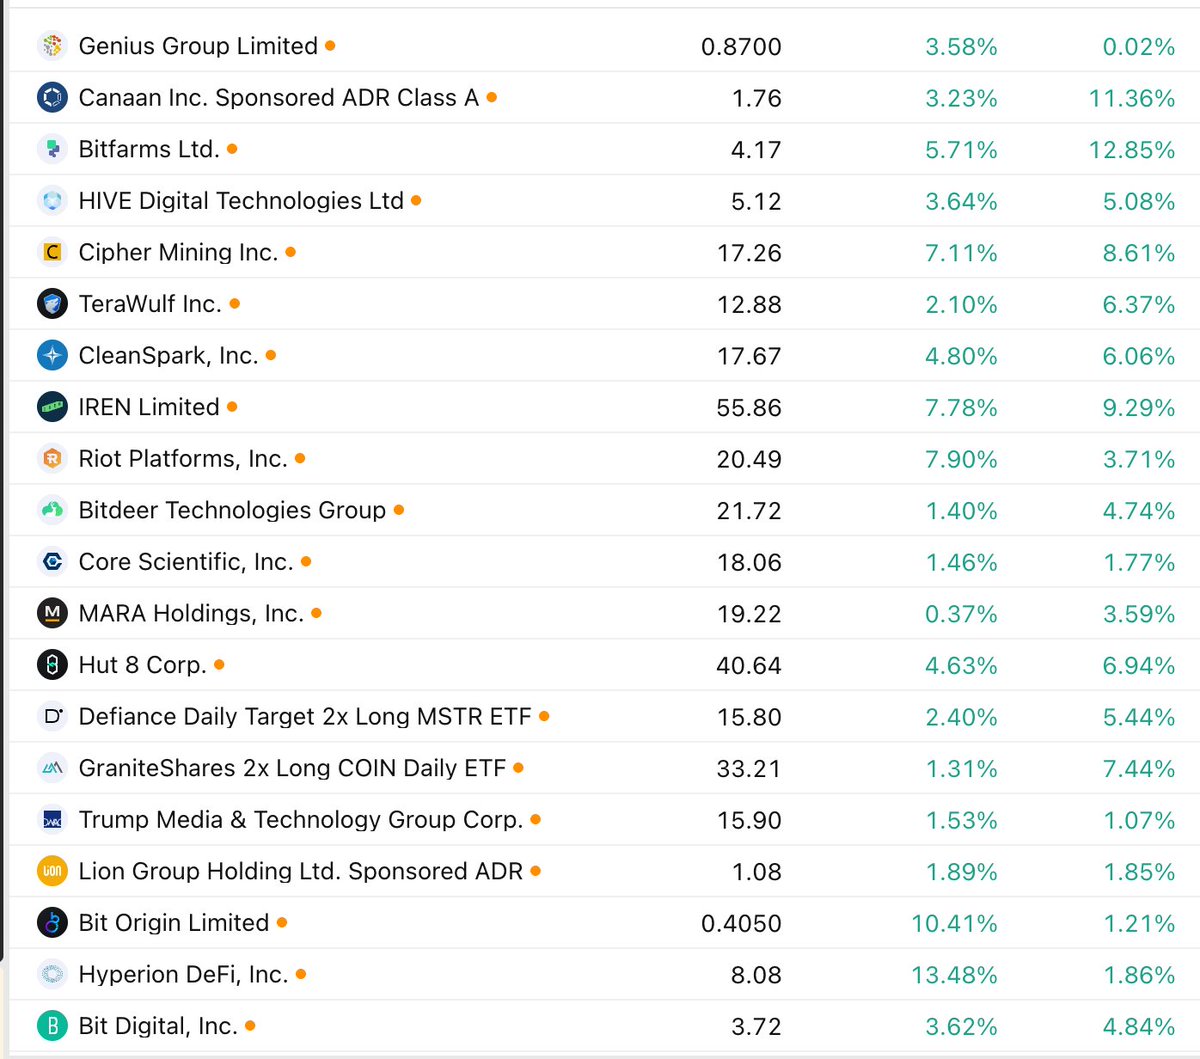Click the Bitdeer Technologies green logo
Screen dimensions: 1200x1059
coord(52,510)
